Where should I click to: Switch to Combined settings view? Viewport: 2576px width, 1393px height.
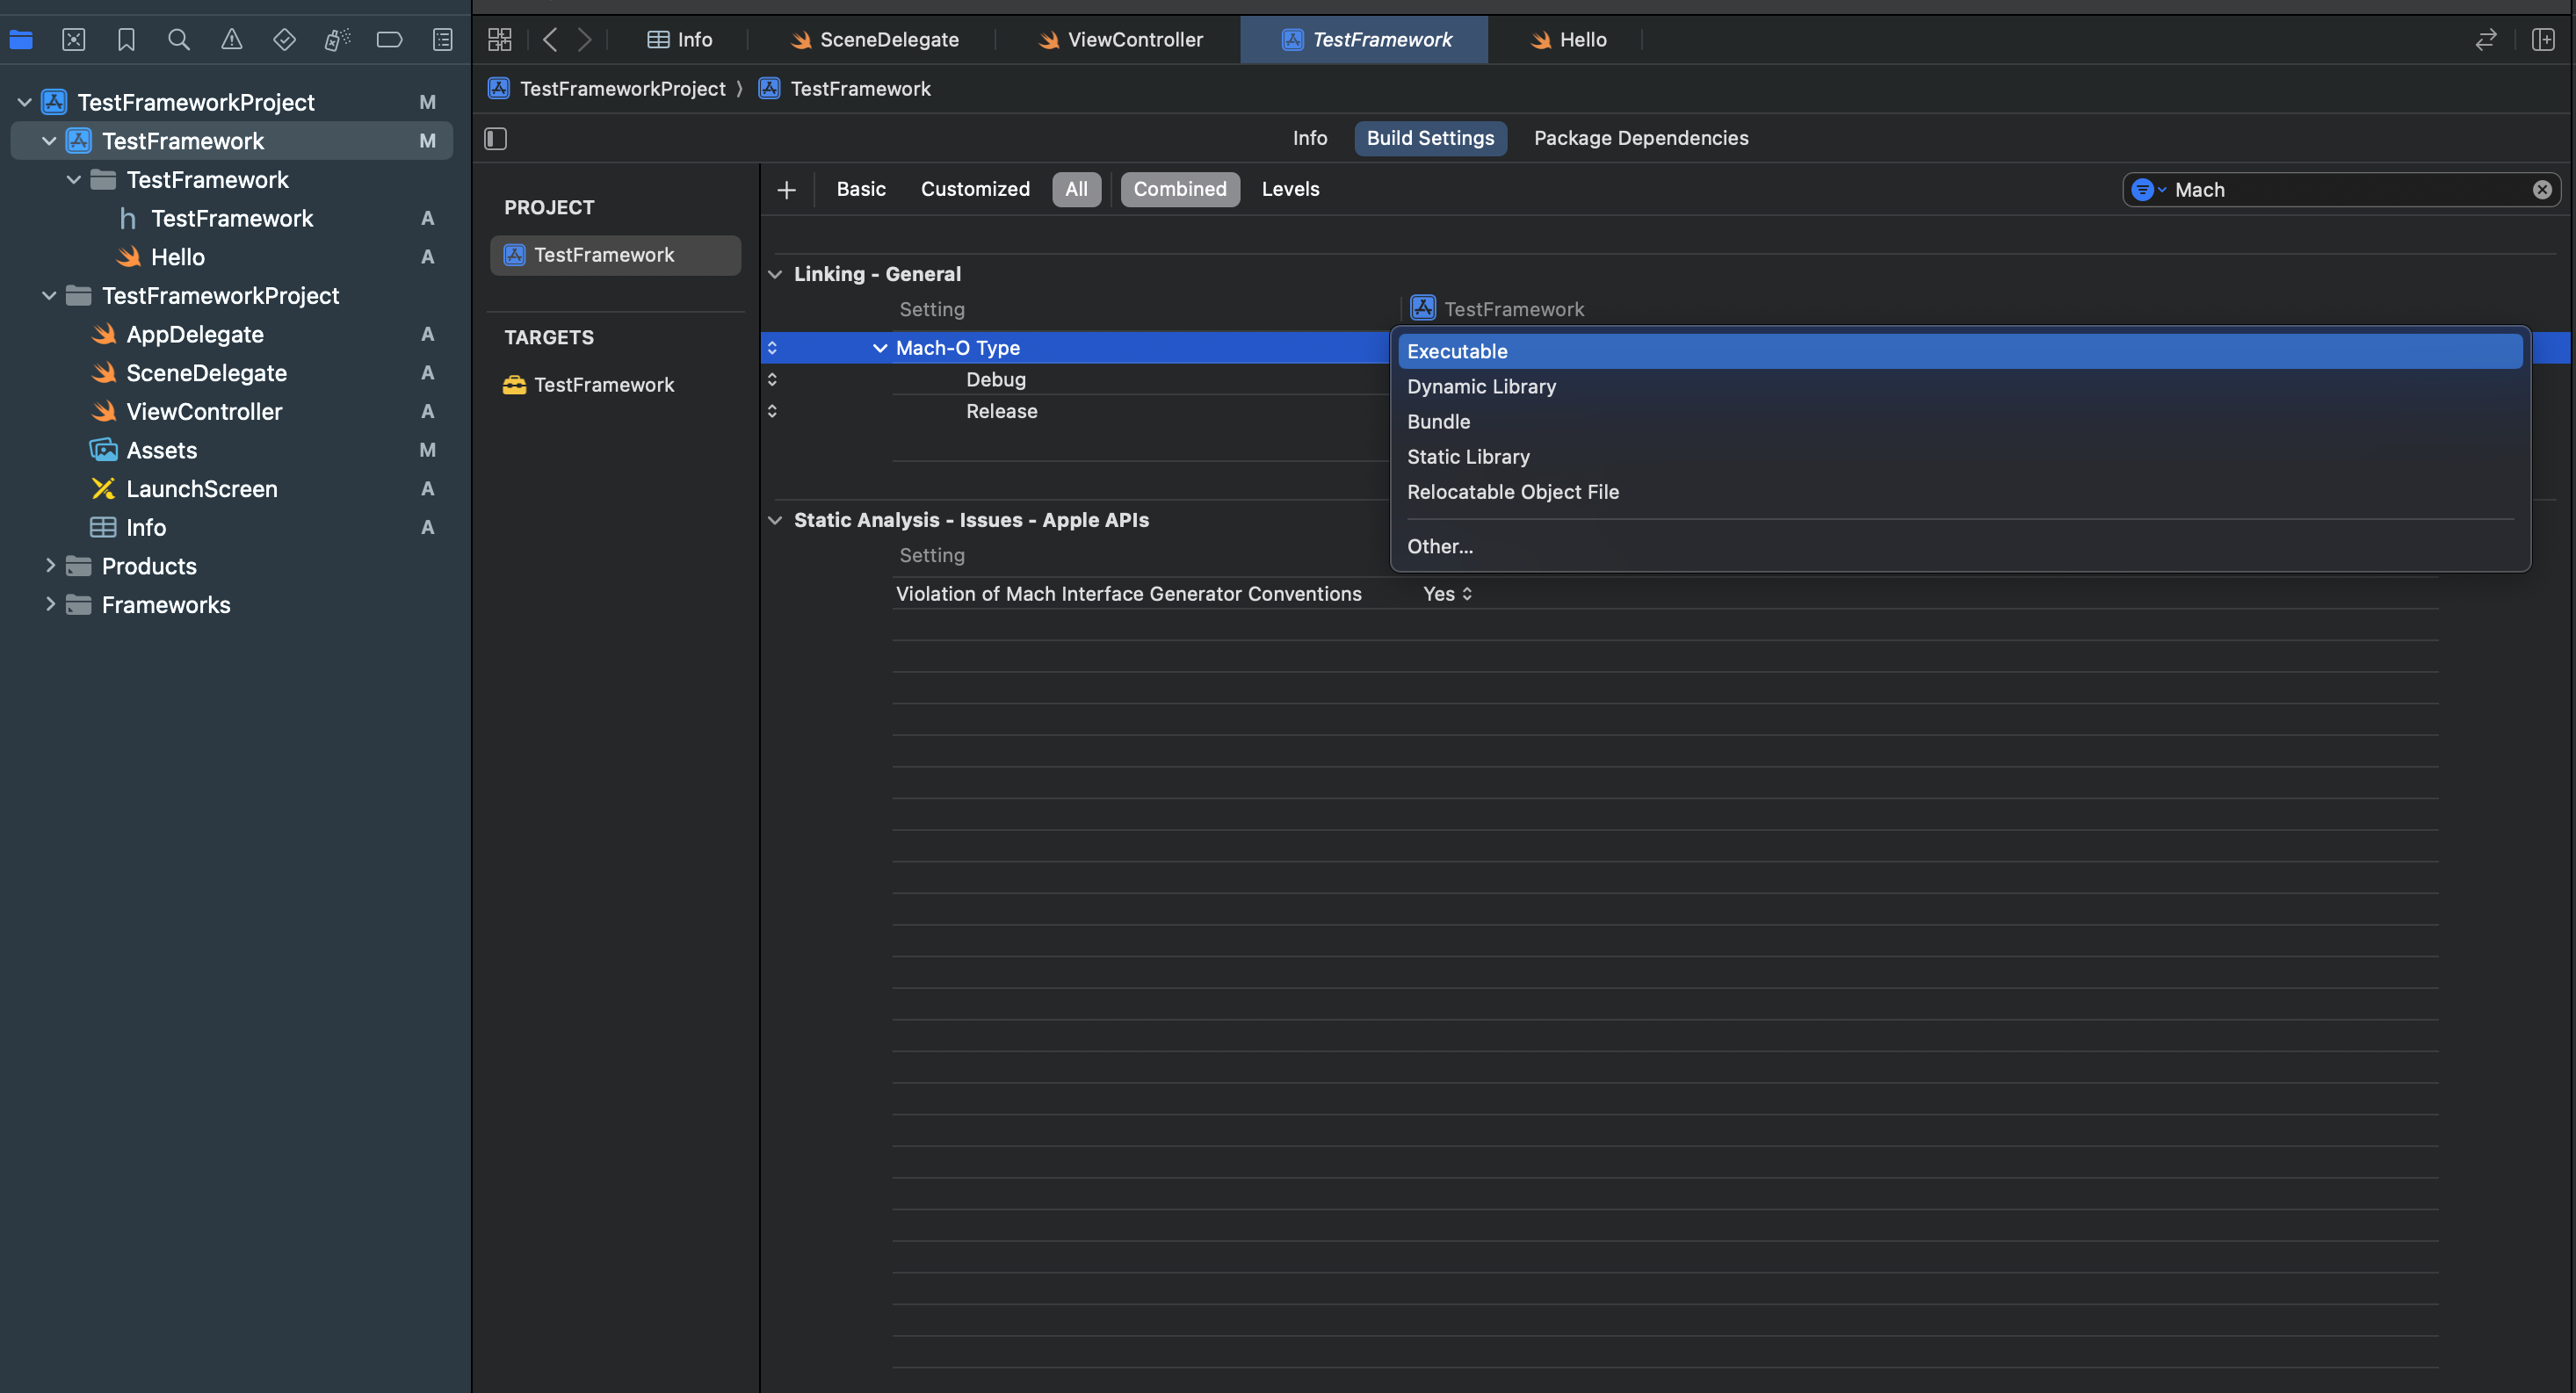(1180, 190)
